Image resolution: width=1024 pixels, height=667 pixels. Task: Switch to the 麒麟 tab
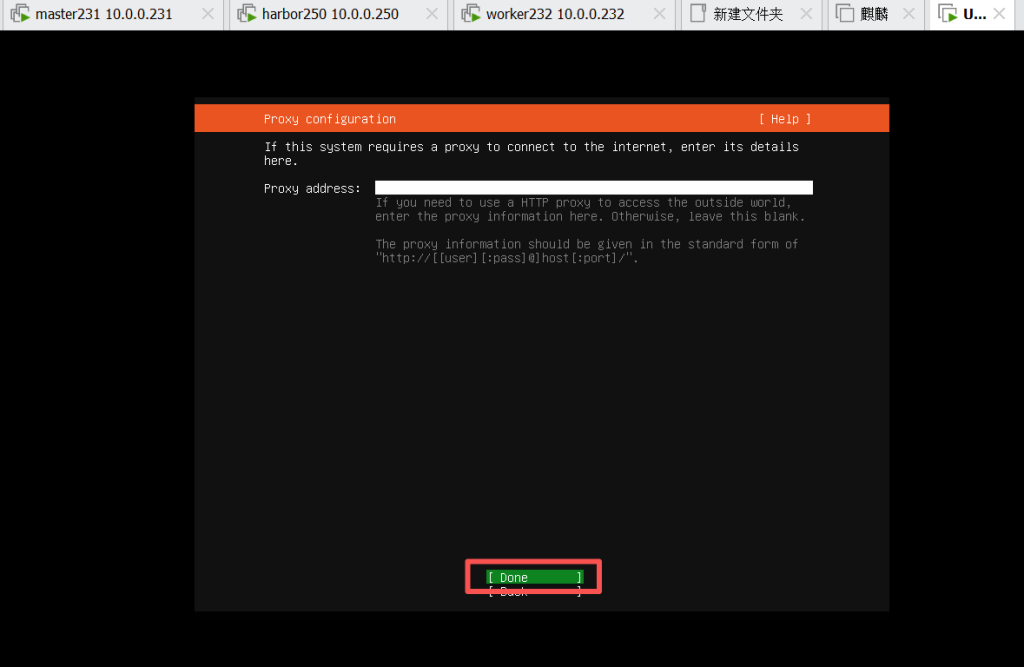874,14
